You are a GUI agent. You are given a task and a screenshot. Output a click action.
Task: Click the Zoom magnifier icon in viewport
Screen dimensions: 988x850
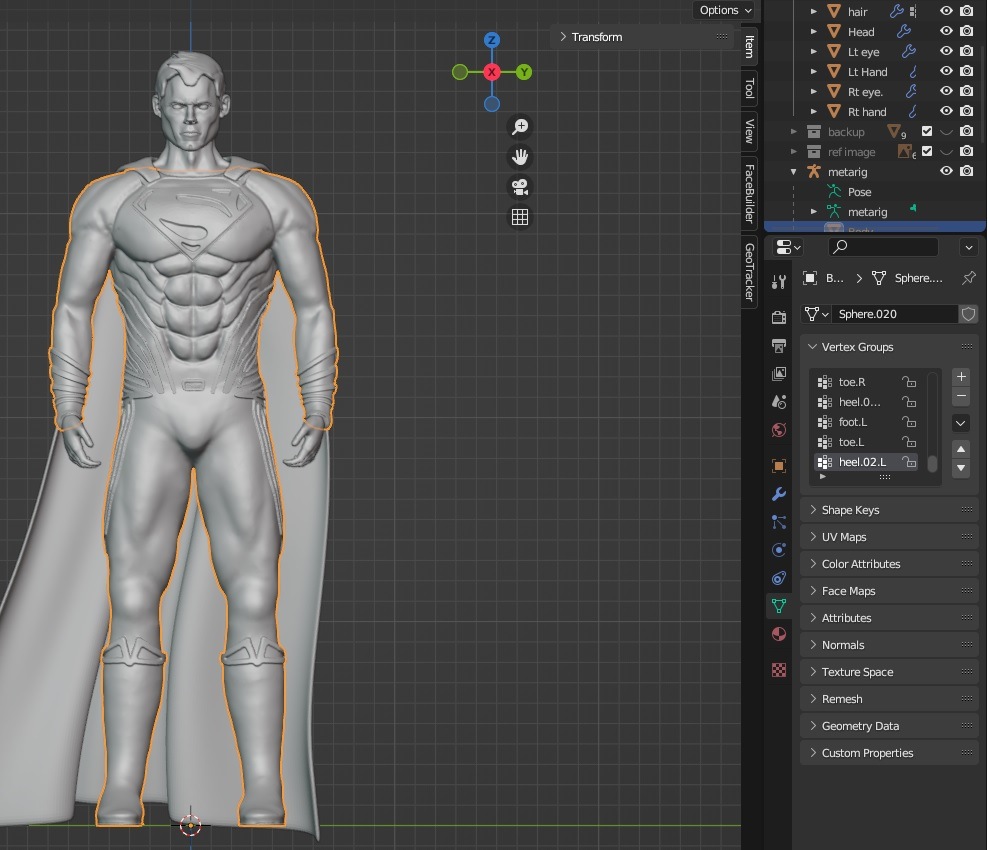[x=520, y=126]
